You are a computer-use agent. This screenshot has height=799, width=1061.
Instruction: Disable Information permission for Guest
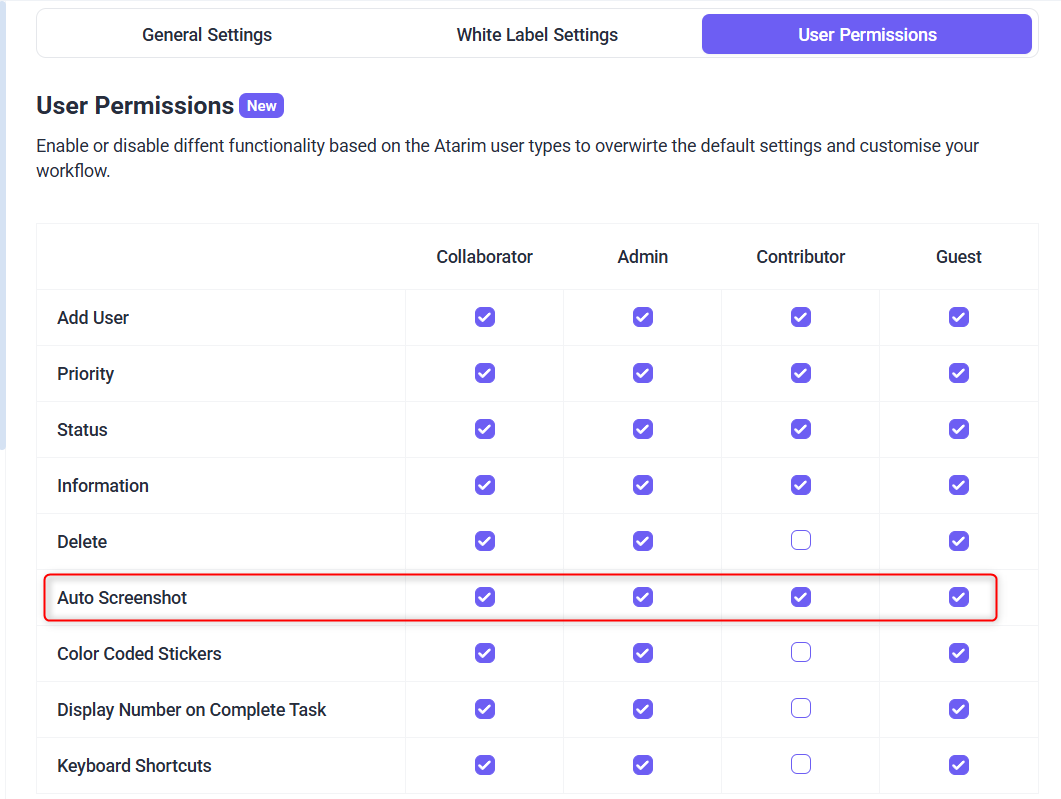tap(959, 485)
